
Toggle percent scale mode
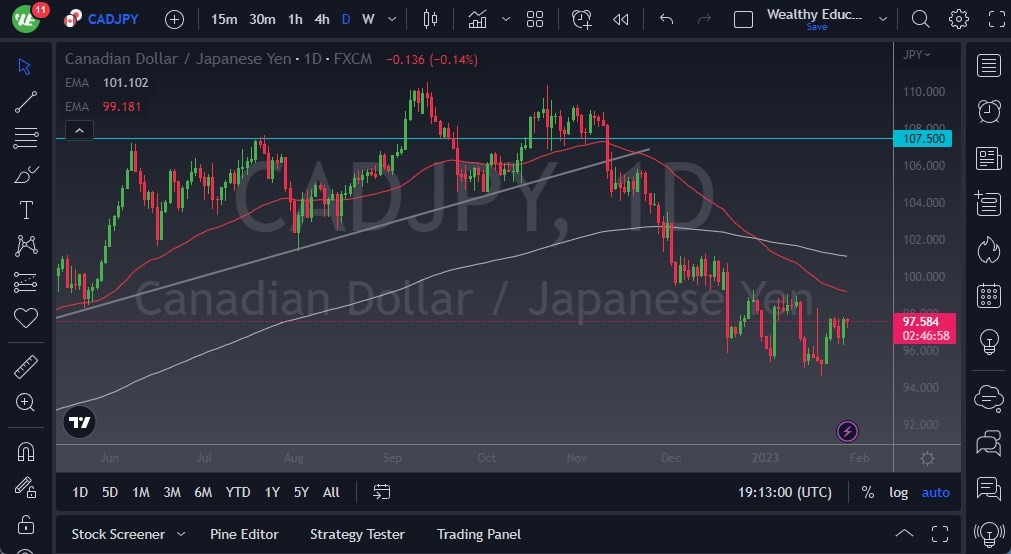point(867,492)
